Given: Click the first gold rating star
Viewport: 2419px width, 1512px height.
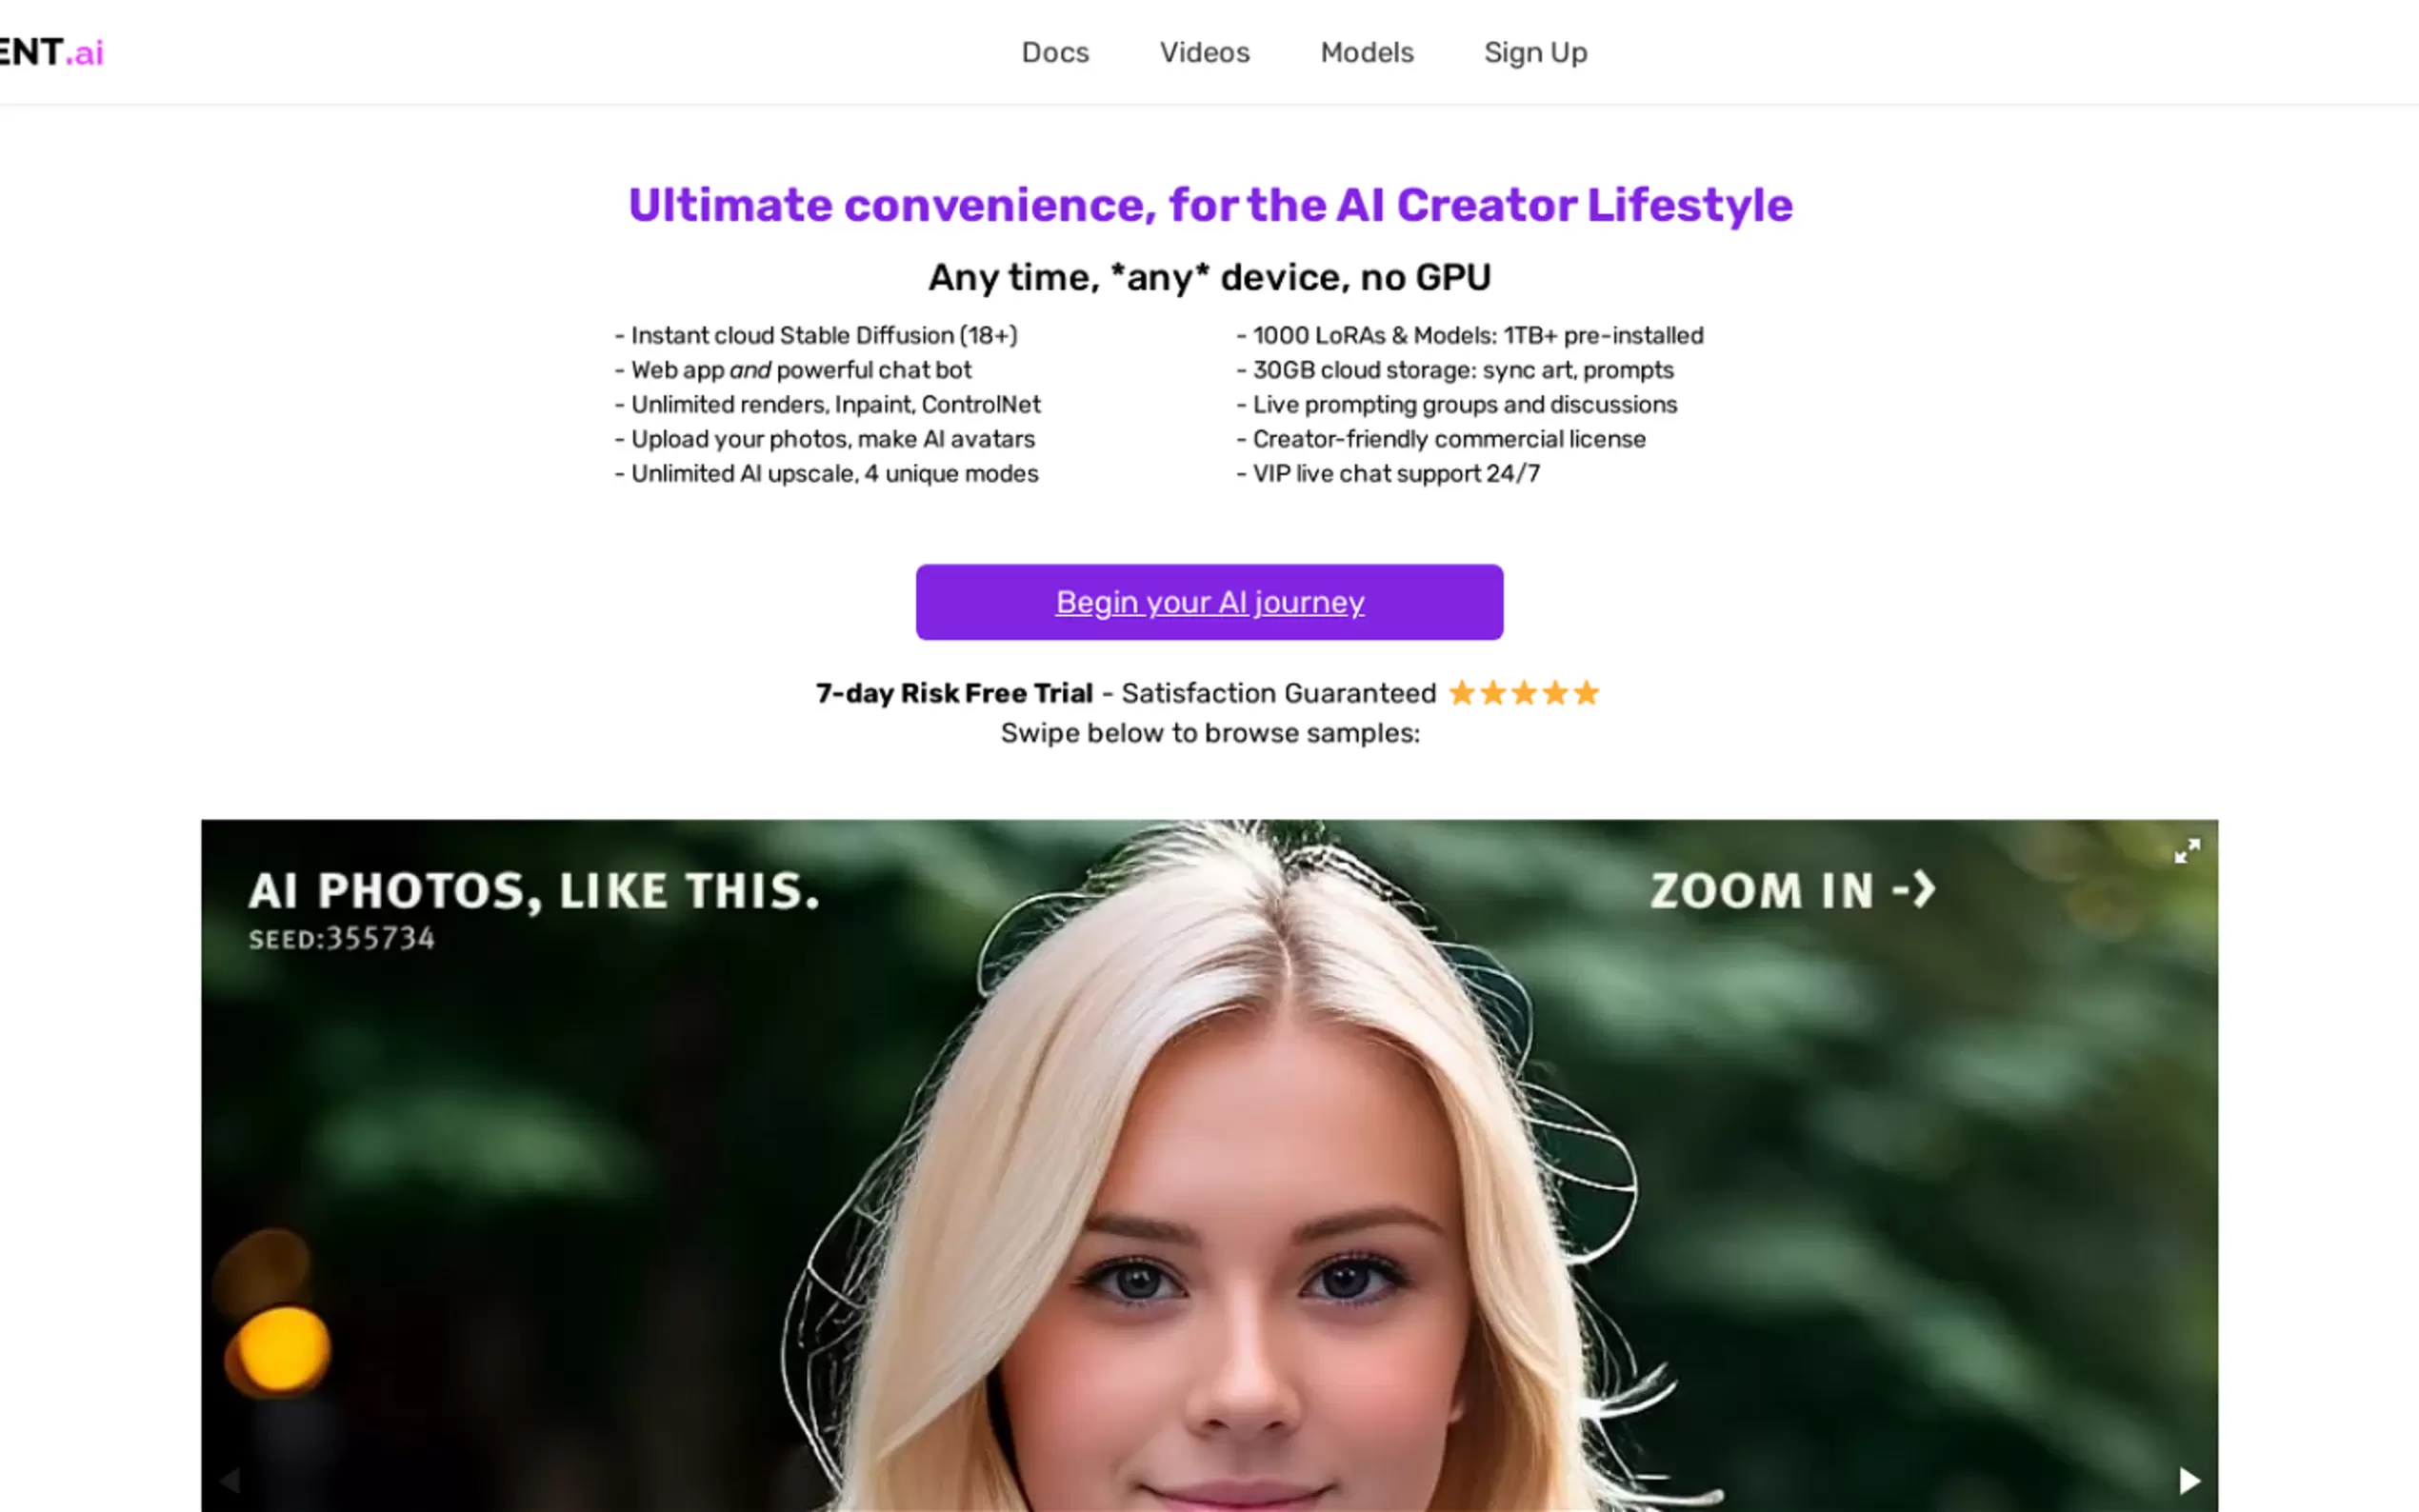Looking at the screenshot, I should pos(1462,693).
